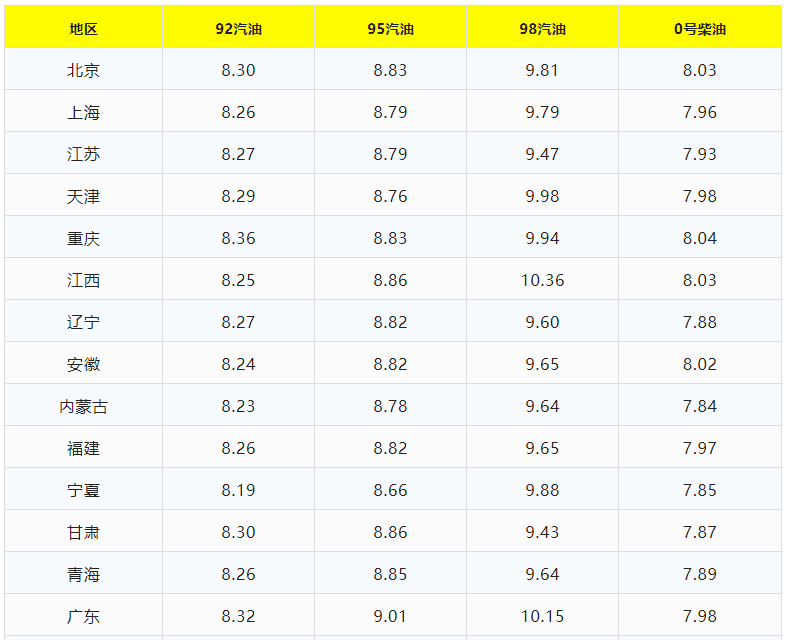Click 宁夏 0号柴油 price 7.85
The image size is (786, 640).
(700, 491)
